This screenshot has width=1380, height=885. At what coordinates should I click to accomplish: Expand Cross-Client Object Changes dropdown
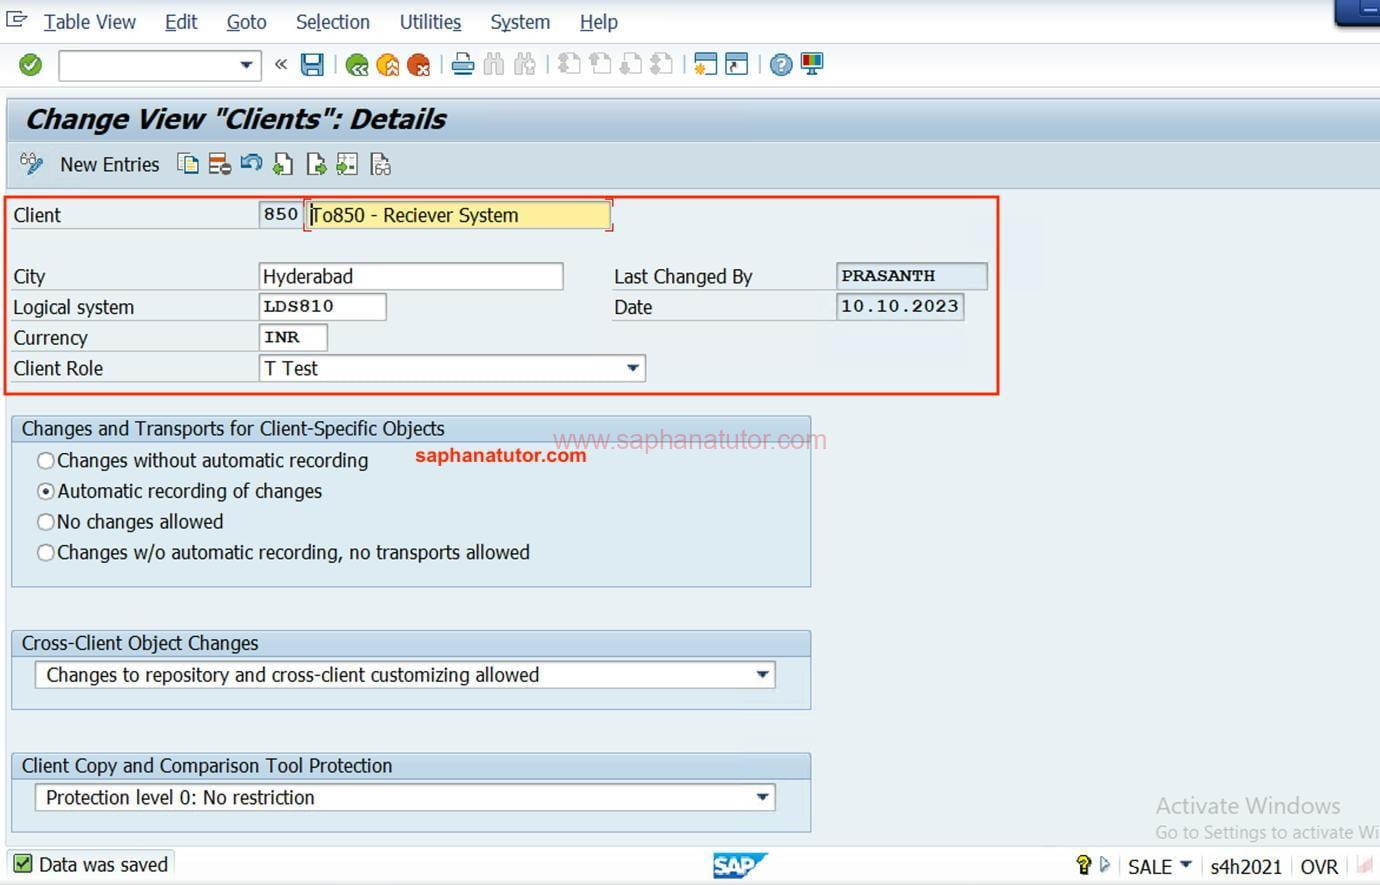point(762,675)
